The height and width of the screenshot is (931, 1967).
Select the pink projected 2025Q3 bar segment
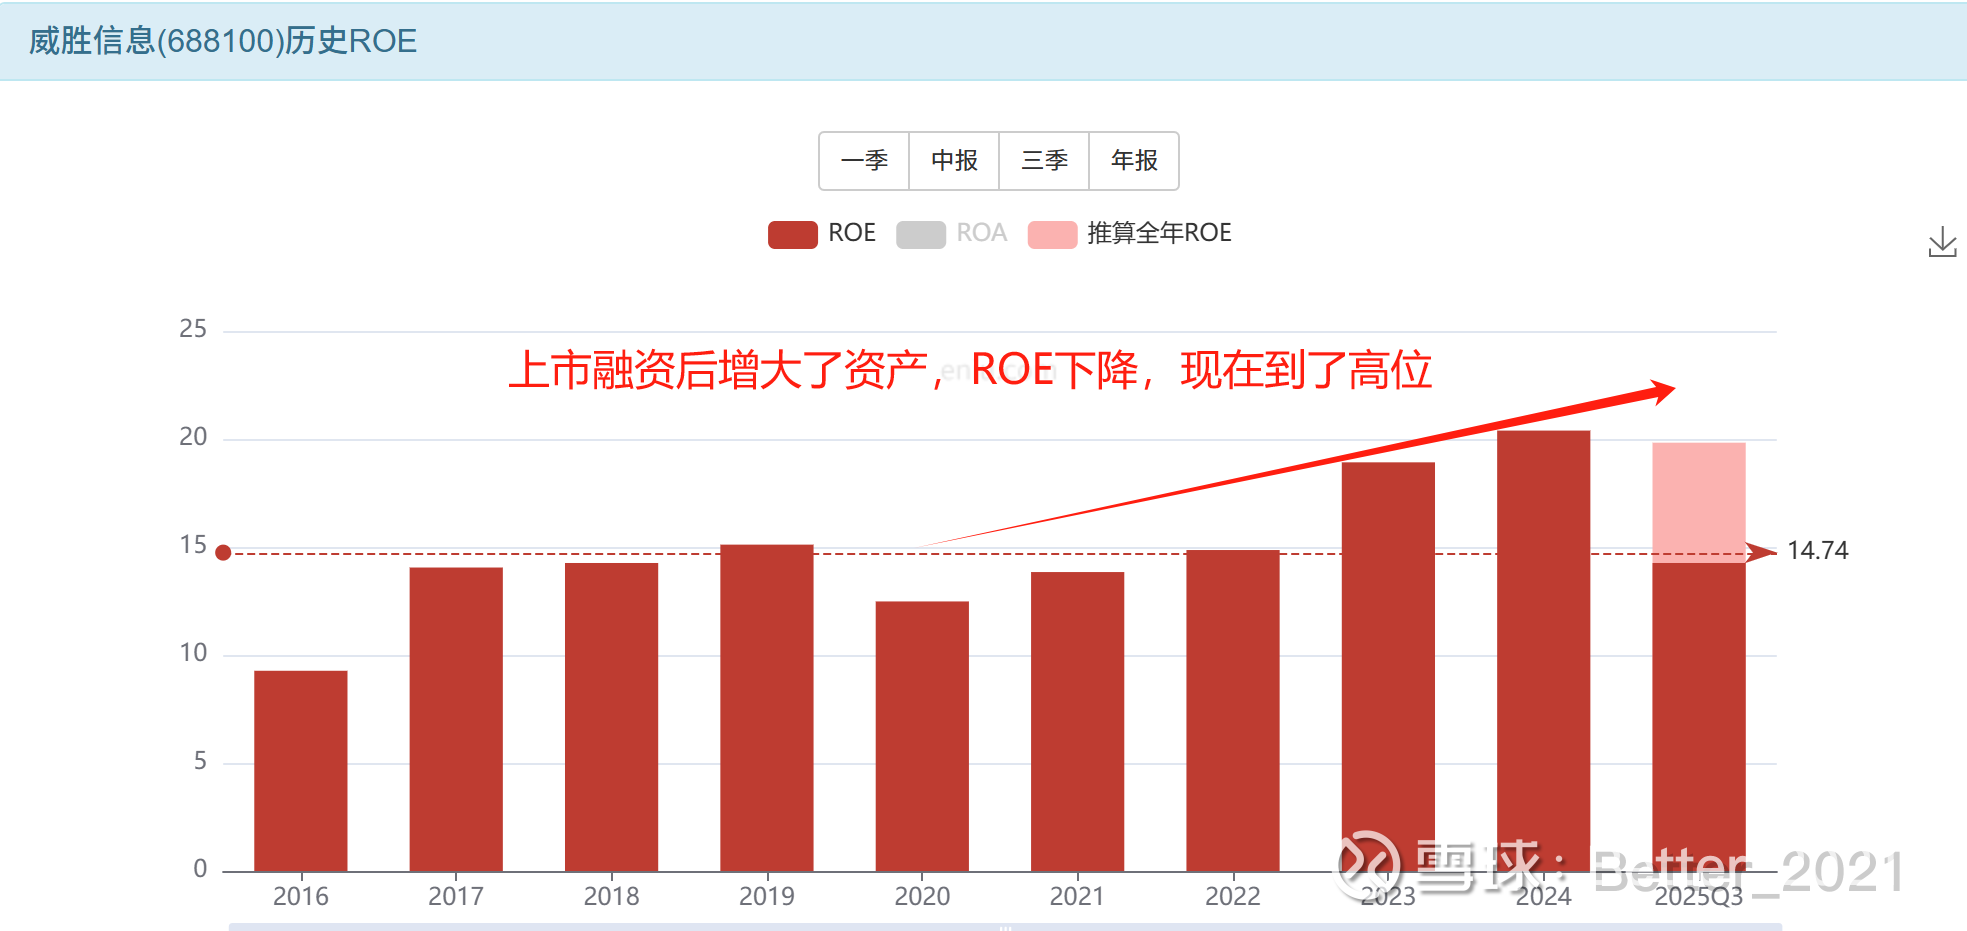1699,503
